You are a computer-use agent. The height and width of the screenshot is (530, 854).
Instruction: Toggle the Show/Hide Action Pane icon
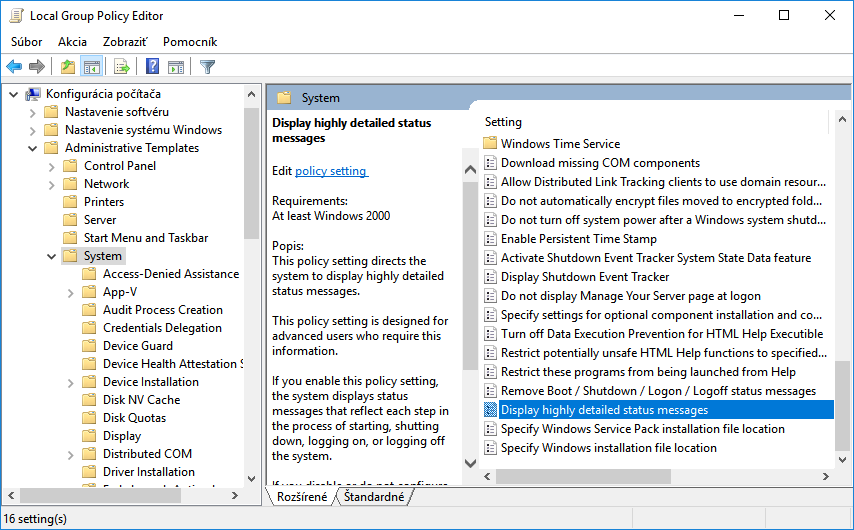[x=176, y=67]
